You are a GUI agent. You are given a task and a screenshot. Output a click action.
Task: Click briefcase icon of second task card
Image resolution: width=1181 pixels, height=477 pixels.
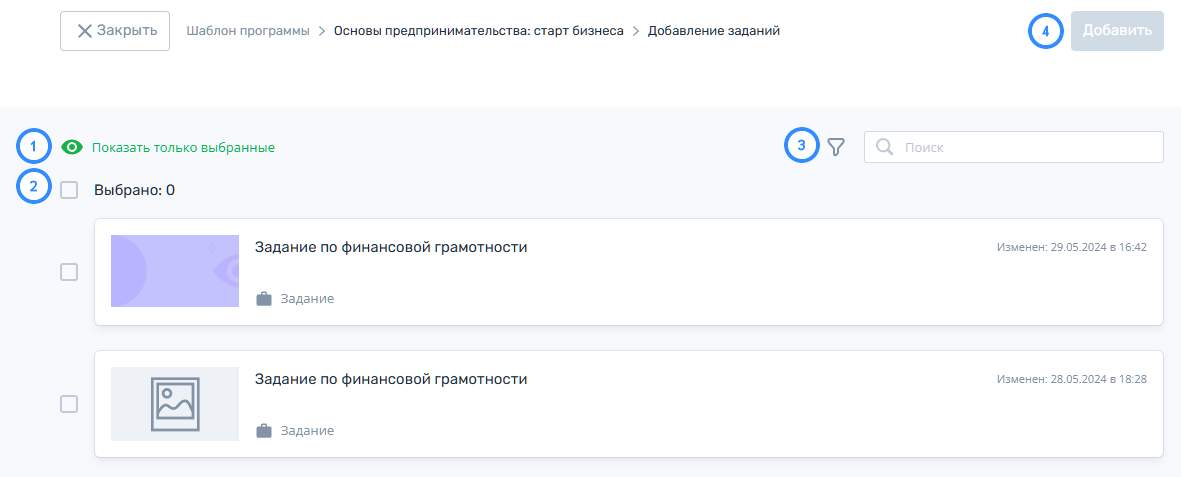(264, 431)
